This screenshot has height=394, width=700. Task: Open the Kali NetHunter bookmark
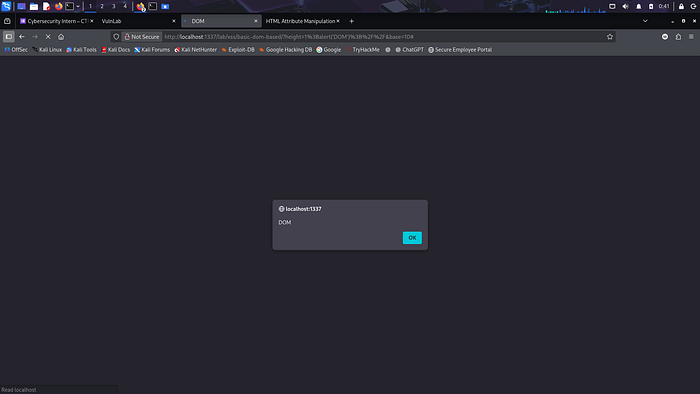pos(196,50)
